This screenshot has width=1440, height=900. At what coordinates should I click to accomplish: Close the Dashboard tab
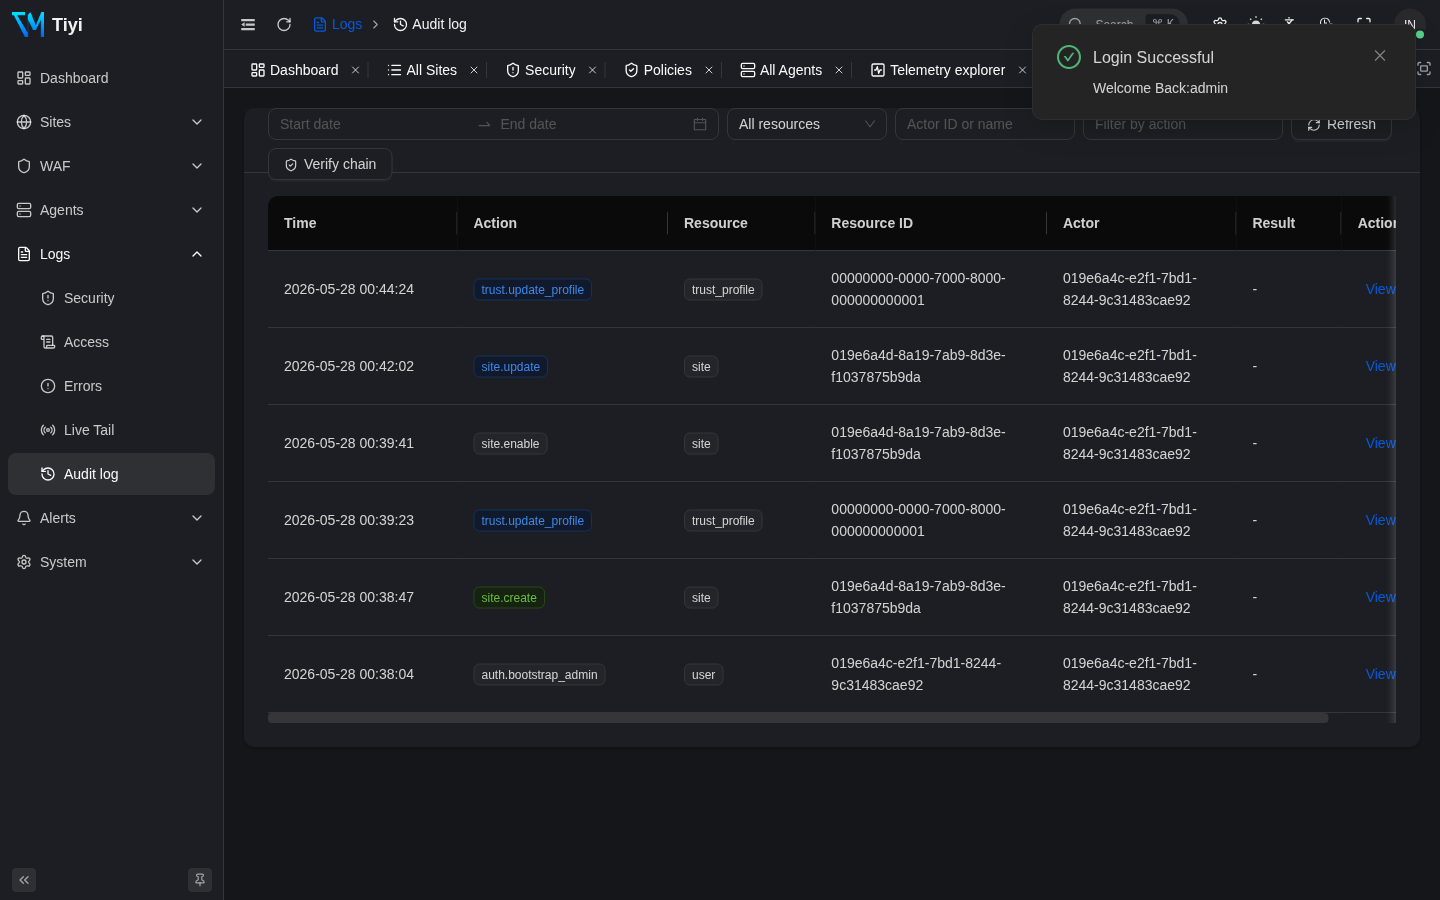pos(355,70)
